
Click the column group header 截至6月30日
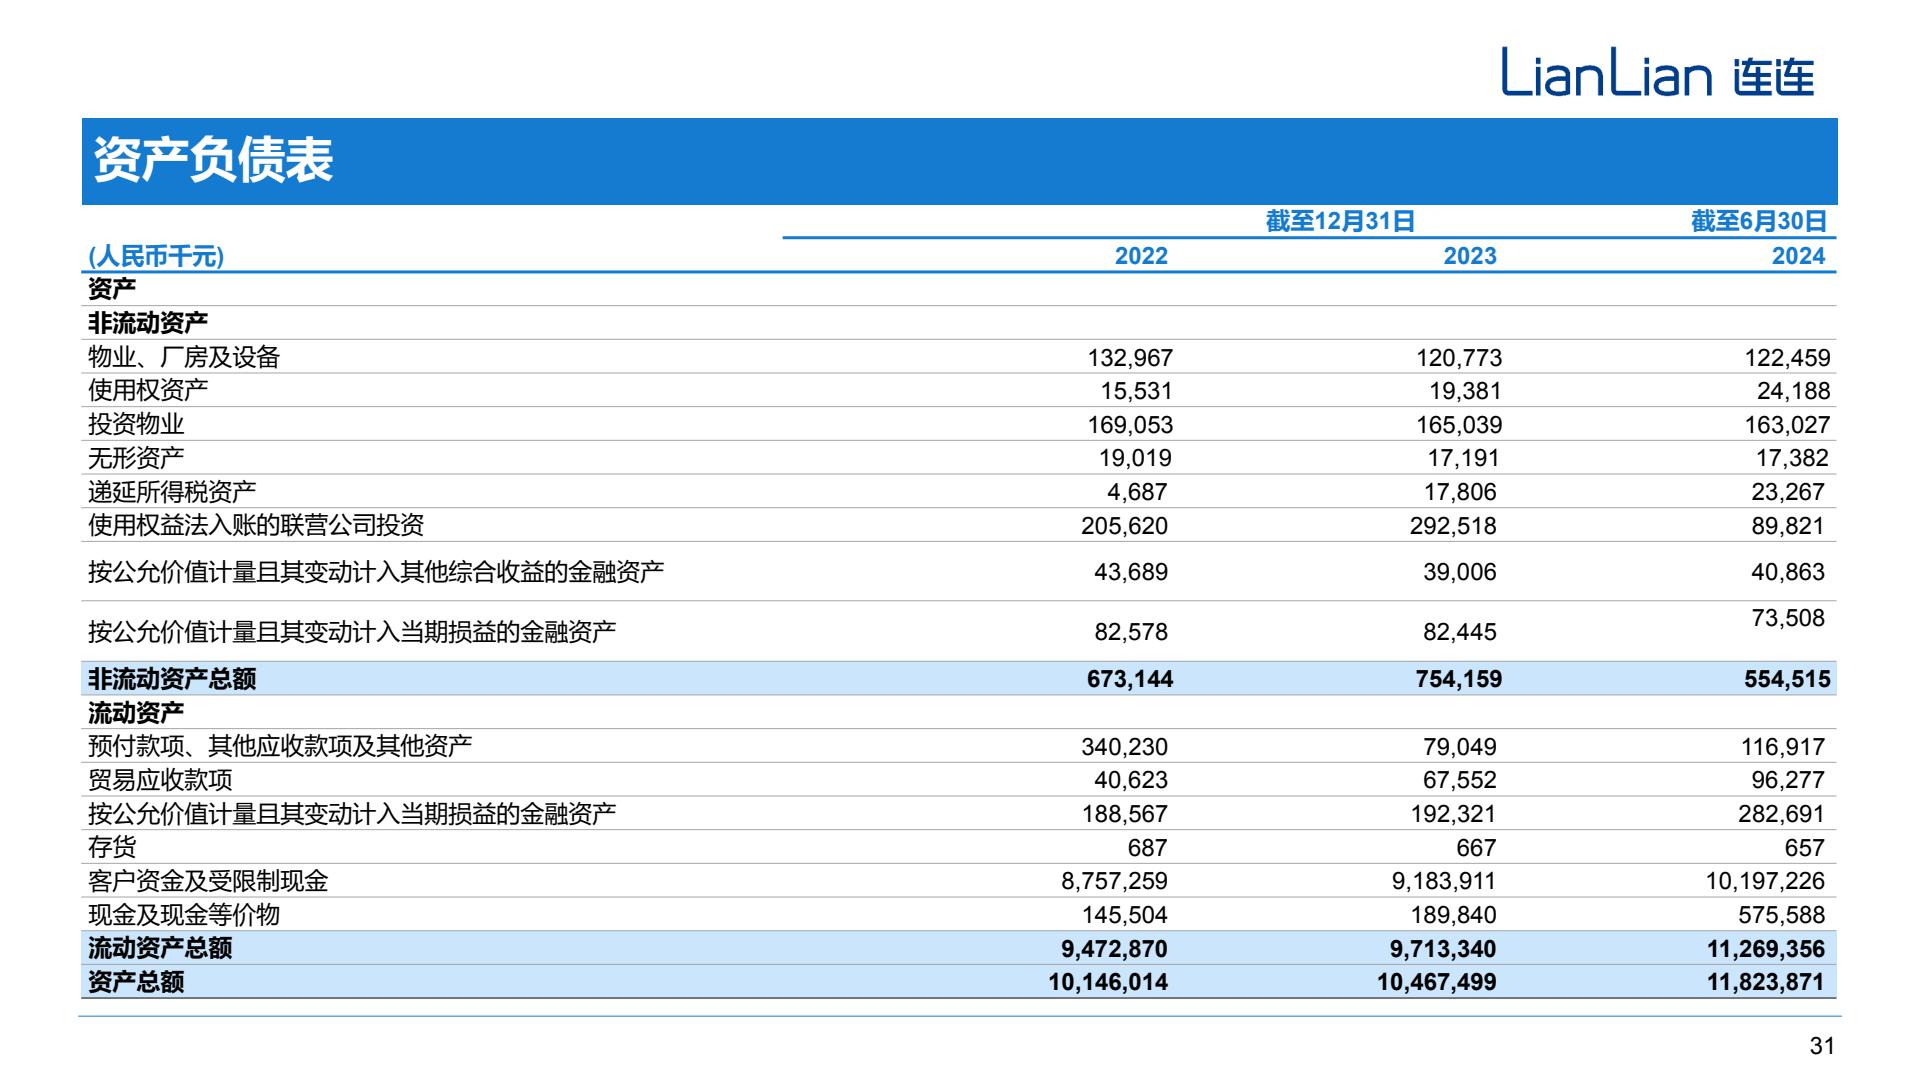(x=1759, y=221)
